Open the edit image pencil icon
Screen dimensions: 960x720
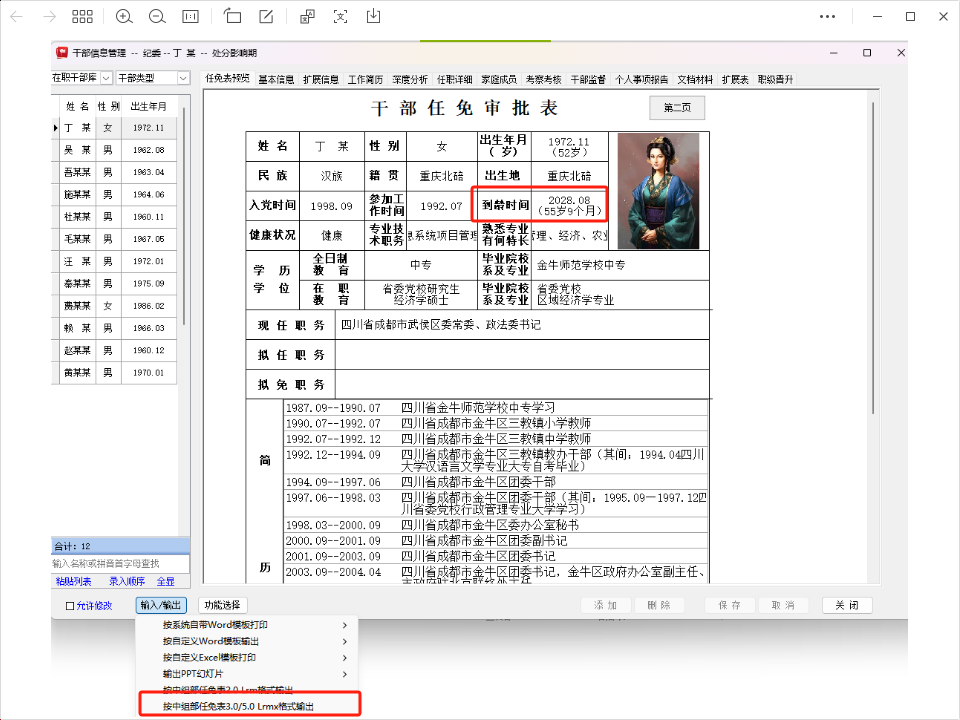click(266, 17)
